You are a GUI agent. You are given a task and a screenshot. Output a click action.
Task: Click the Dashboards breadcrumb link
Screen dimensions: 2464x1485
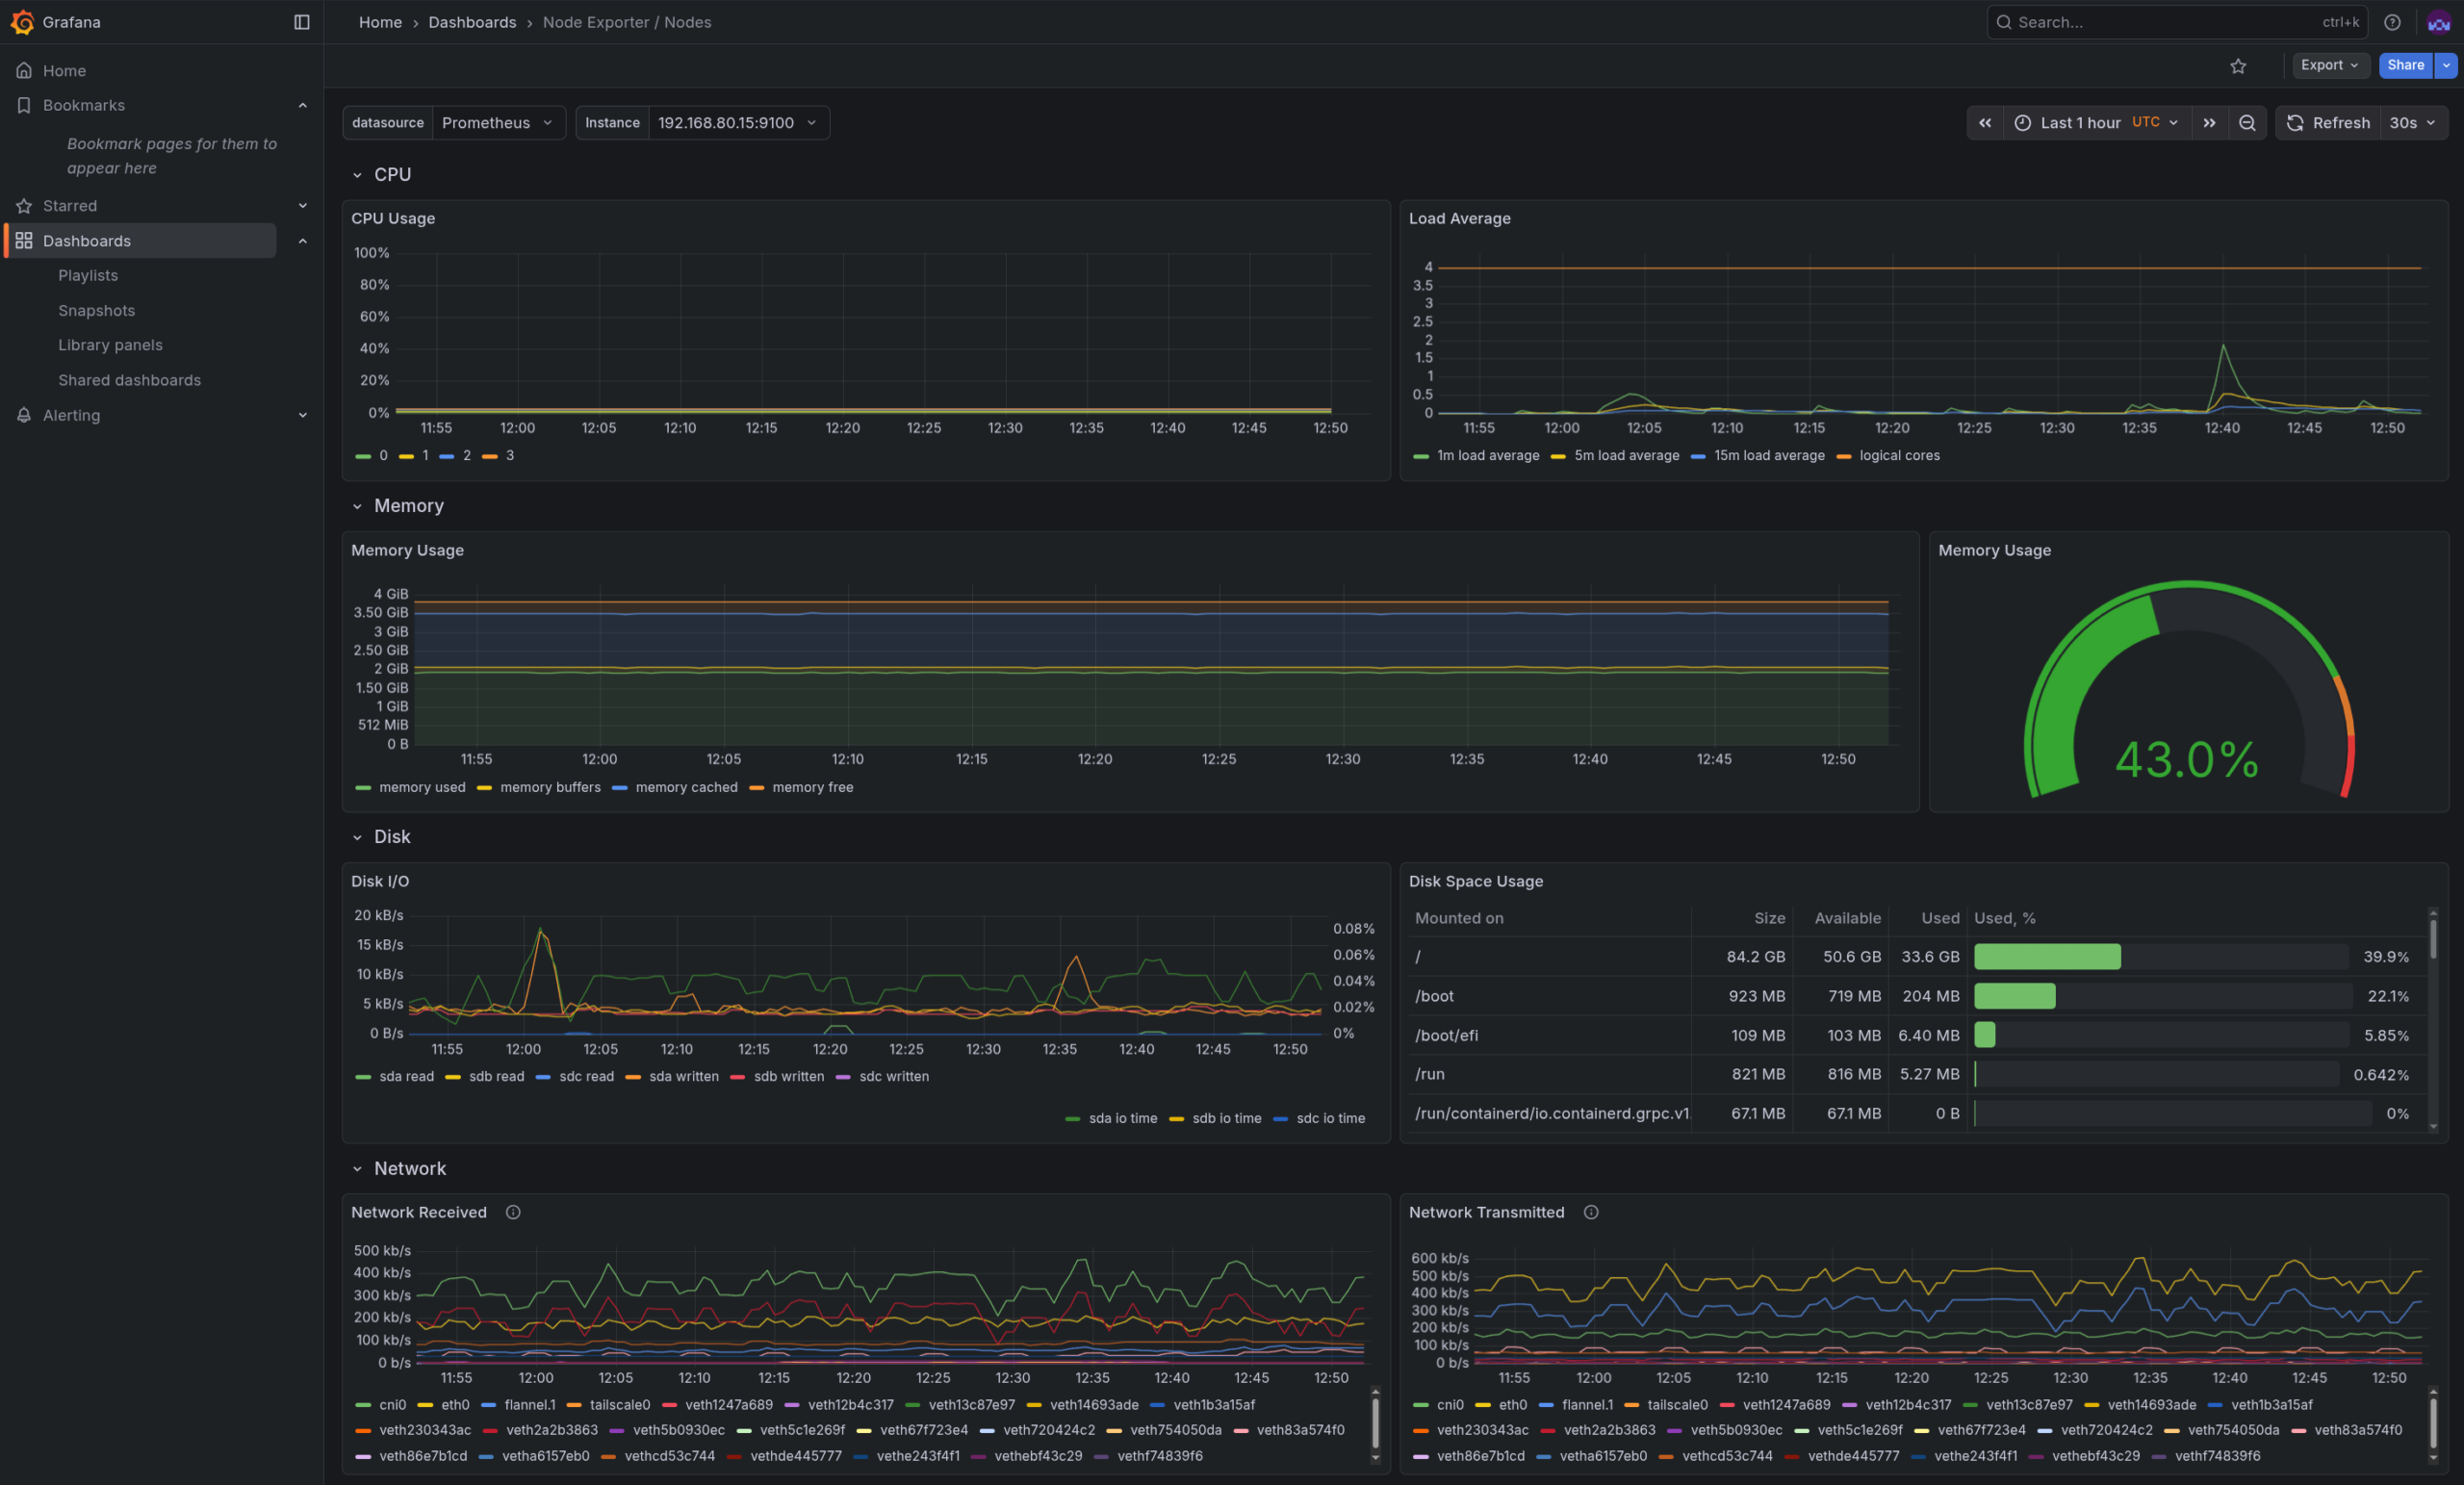coord(472,22)
